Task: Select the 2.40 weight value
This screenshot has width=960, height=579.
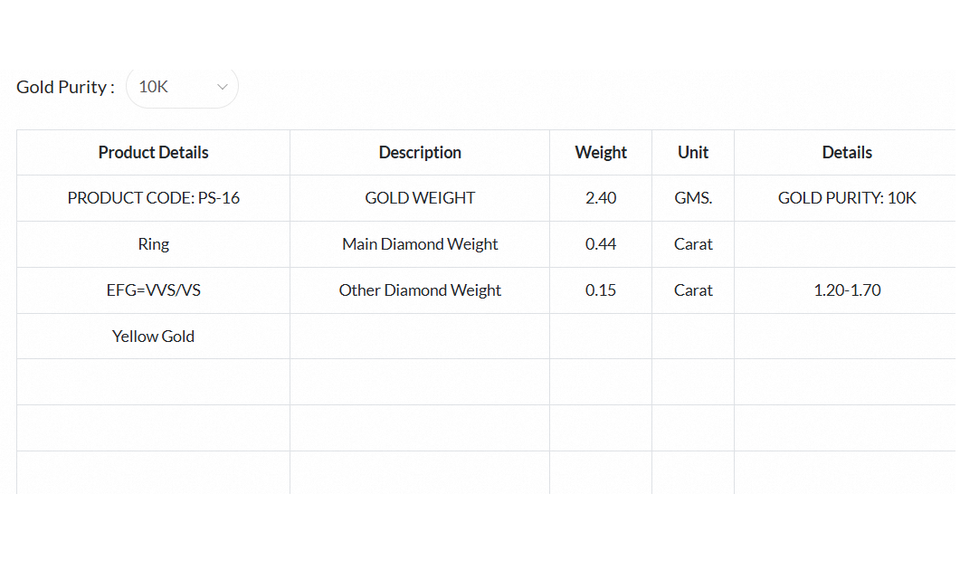Action: pyautogui.click(x=601, y=198)
